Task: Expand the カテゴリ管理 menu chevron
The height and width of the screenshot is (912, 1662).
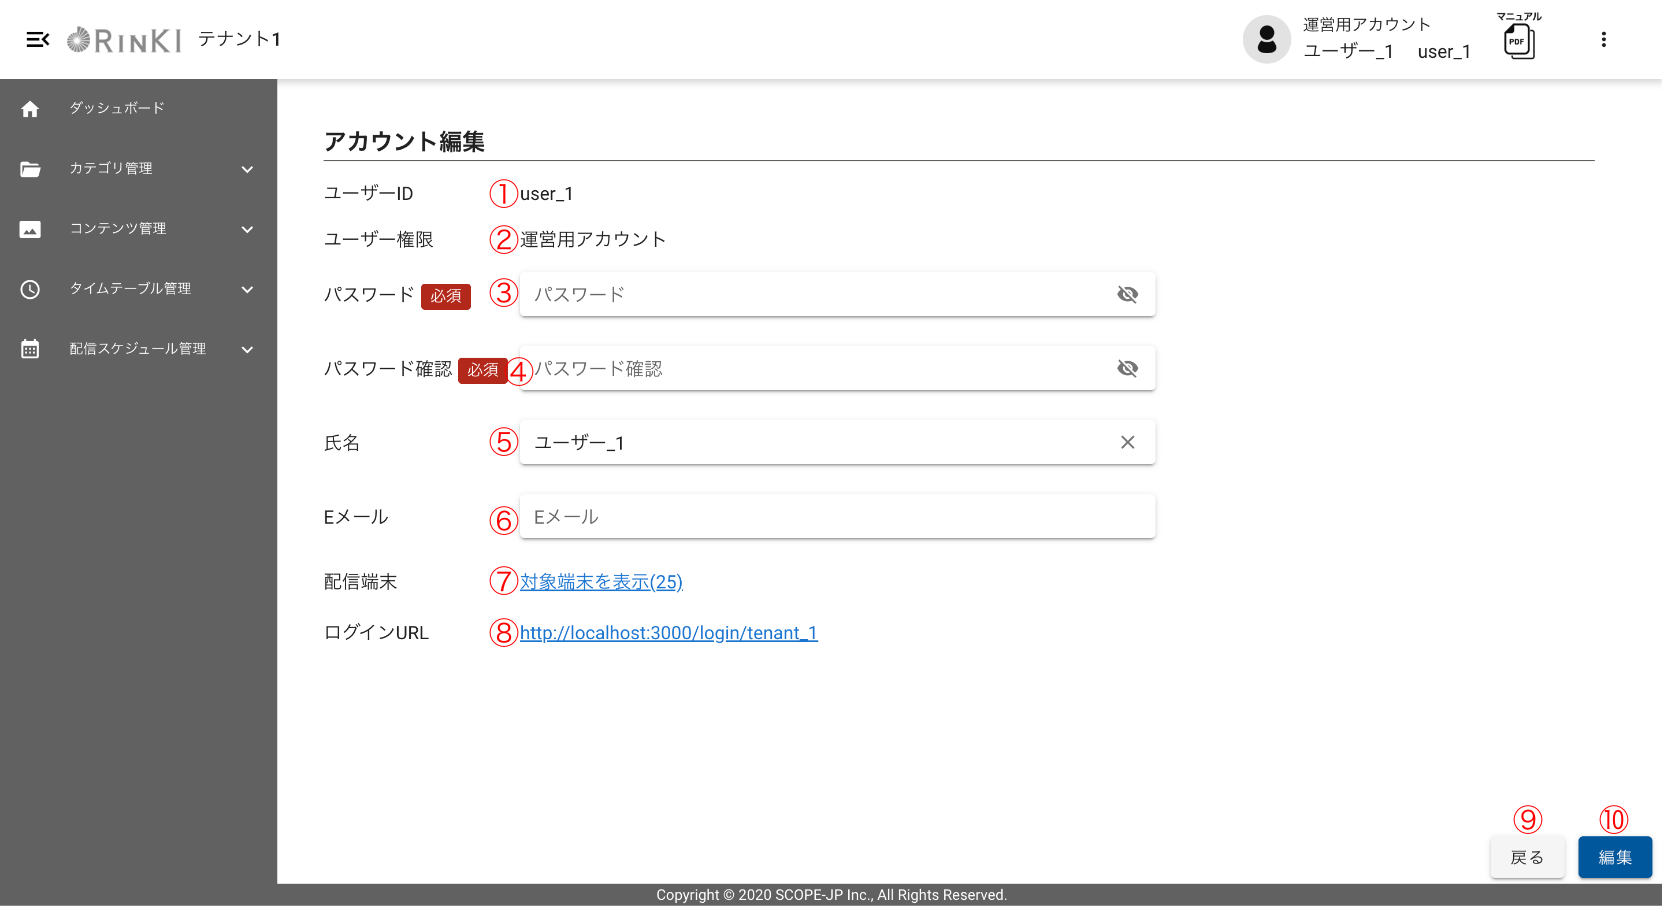Action: (247, 169)
